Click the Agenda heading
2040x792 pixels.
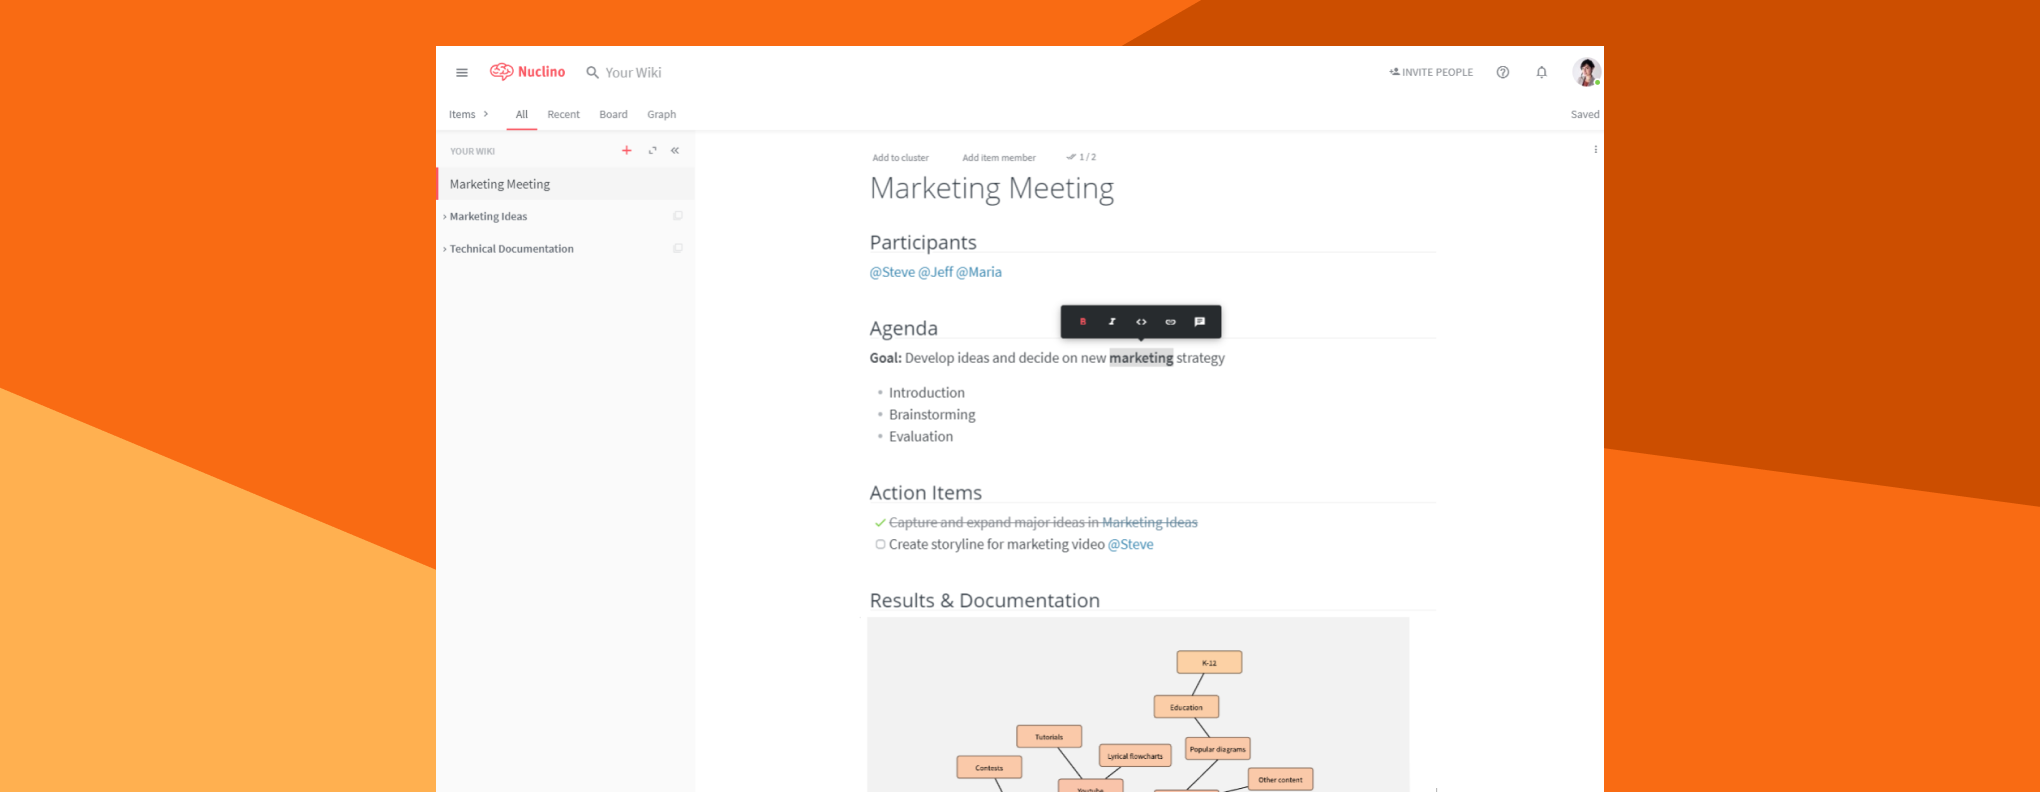pyautogui.click(x=903, y=328)
